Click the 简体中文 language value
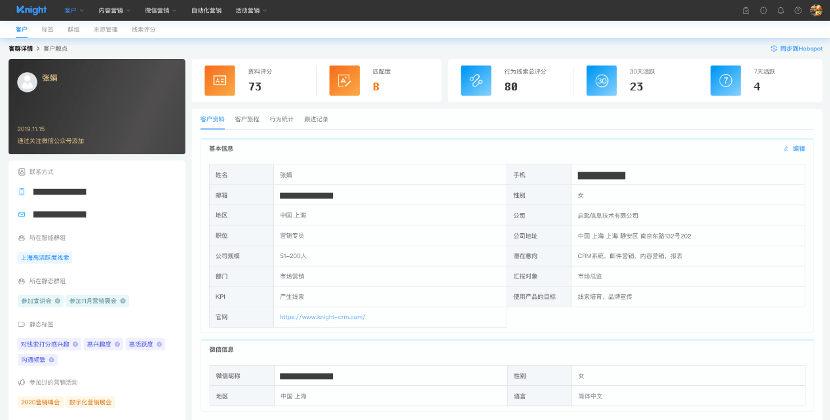This screenshot has height=420, width=830. pyautogui.click(x=590, y=396)
